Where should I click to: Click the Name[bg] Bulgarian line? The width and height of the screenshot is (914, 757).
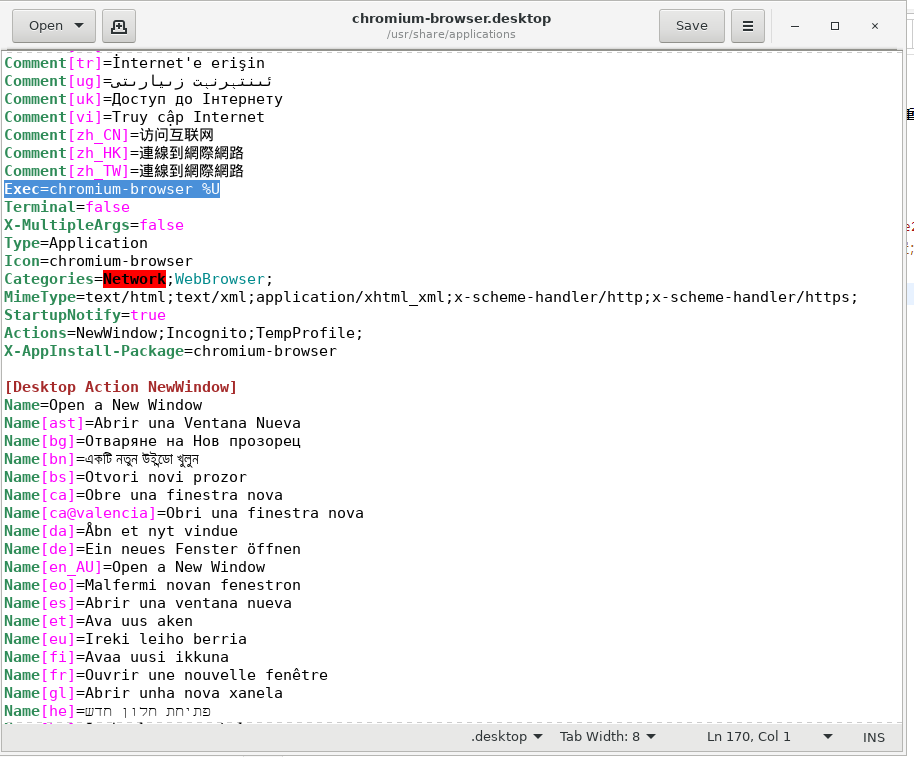pyautogui.click(x=152, y=441)
